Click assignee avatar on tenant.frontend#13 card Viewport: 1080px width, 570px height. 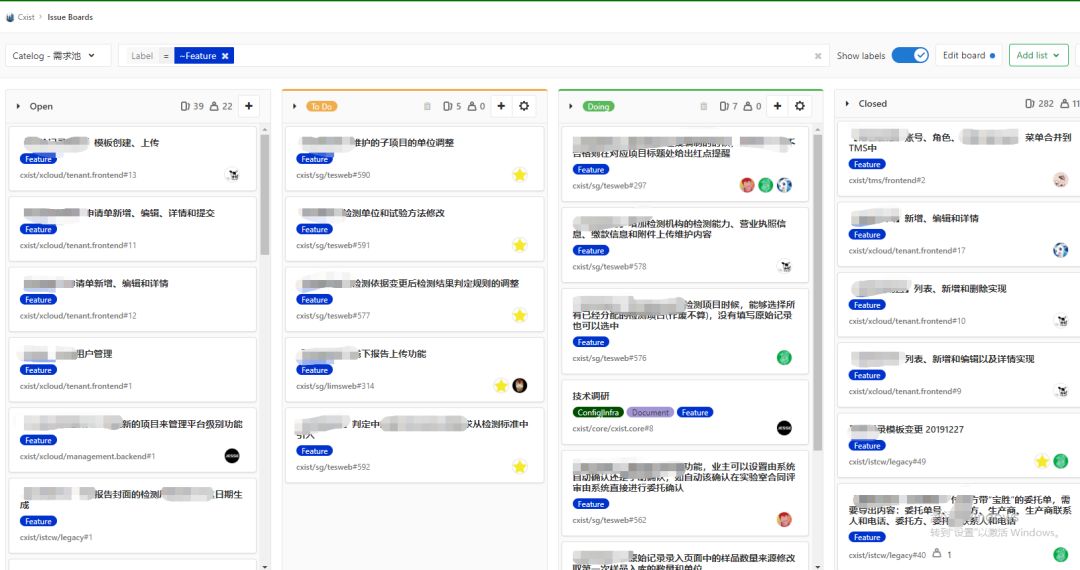pyautogui.click(x=233, y=175)
